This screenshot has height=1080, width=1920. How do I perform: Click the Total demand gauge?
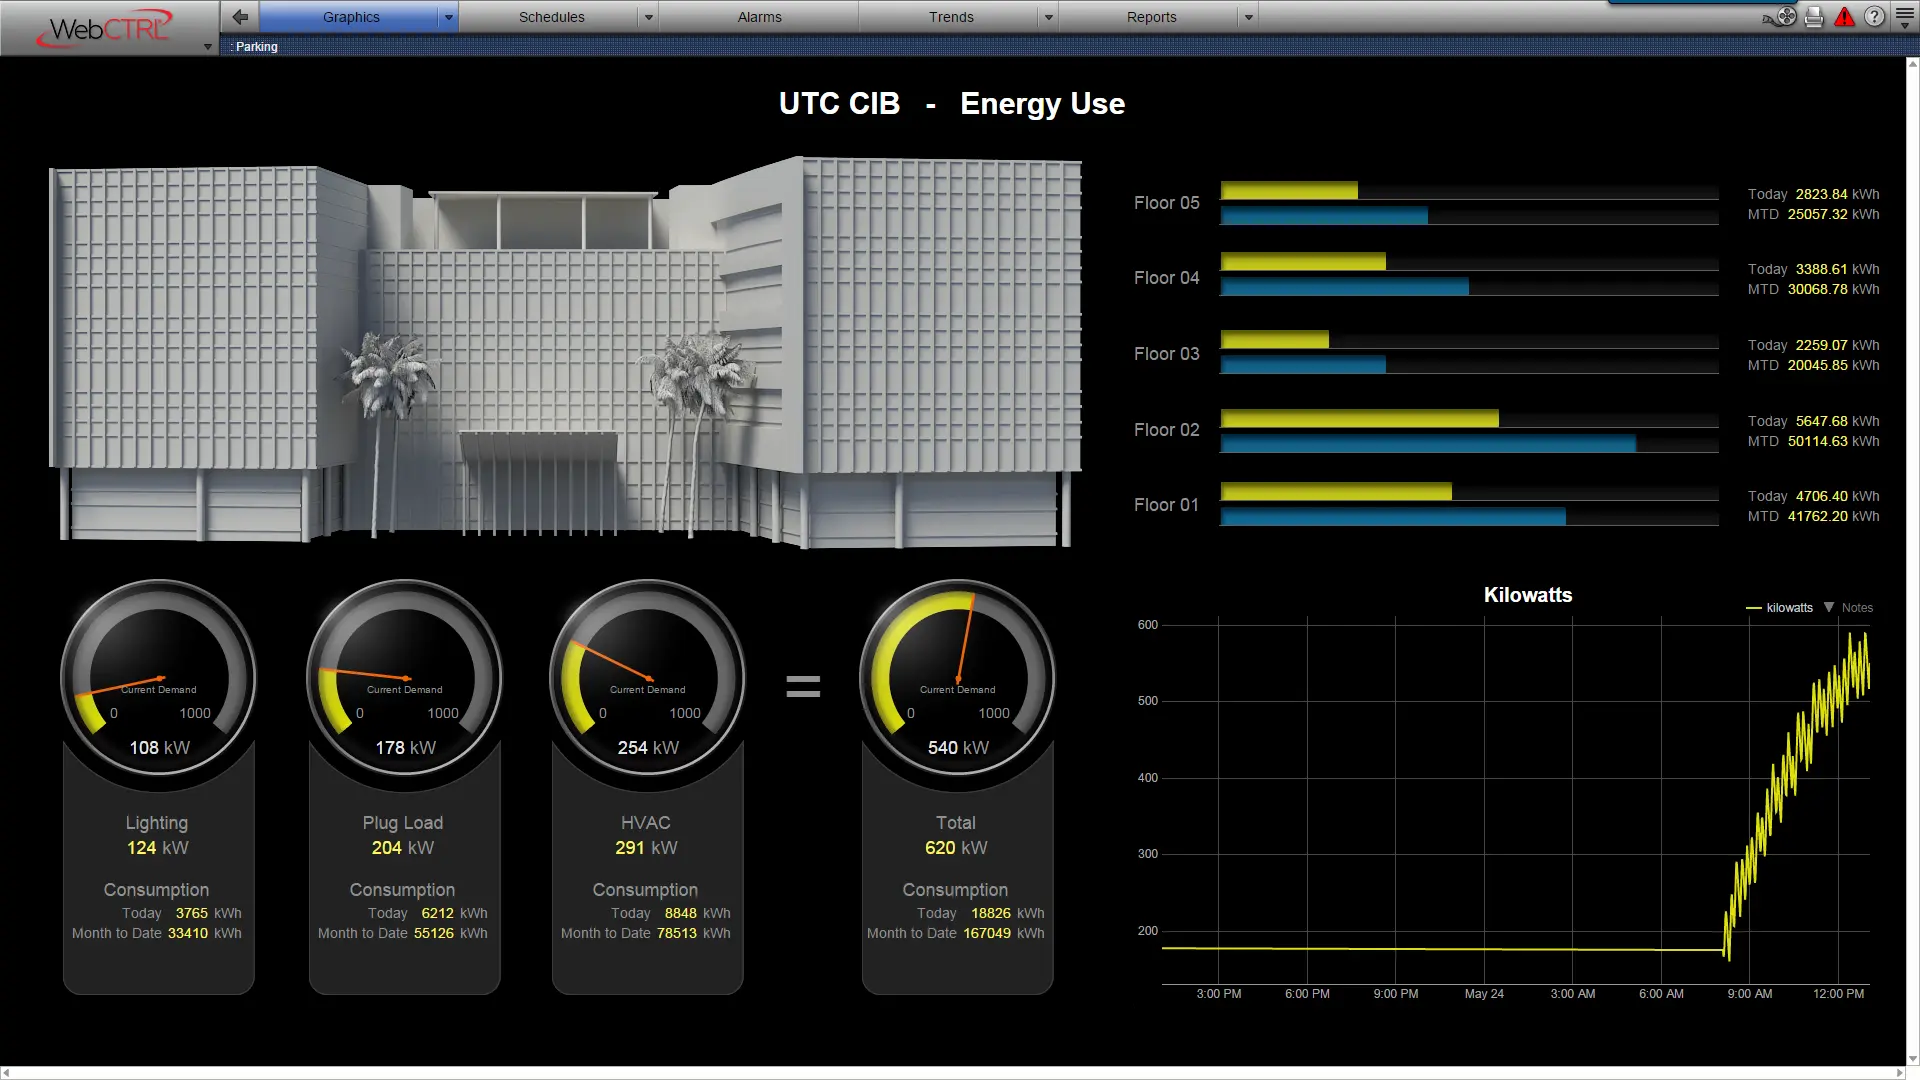click(958, 679)
